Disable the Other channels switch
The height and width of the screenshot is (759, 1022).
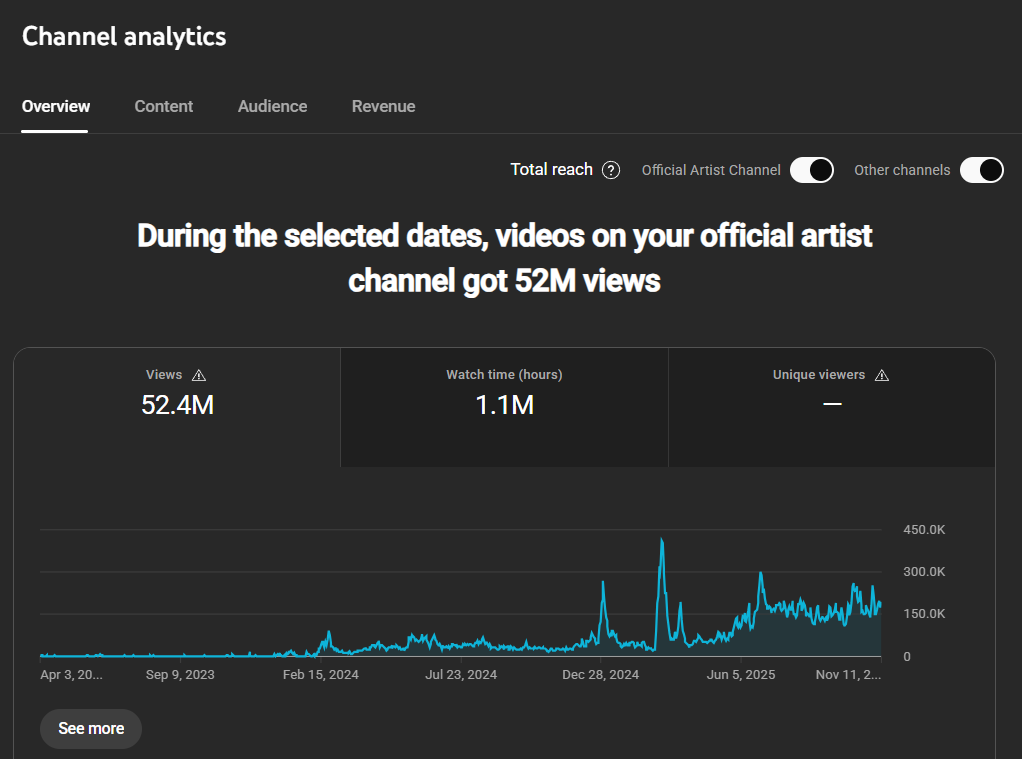point(981,170)
